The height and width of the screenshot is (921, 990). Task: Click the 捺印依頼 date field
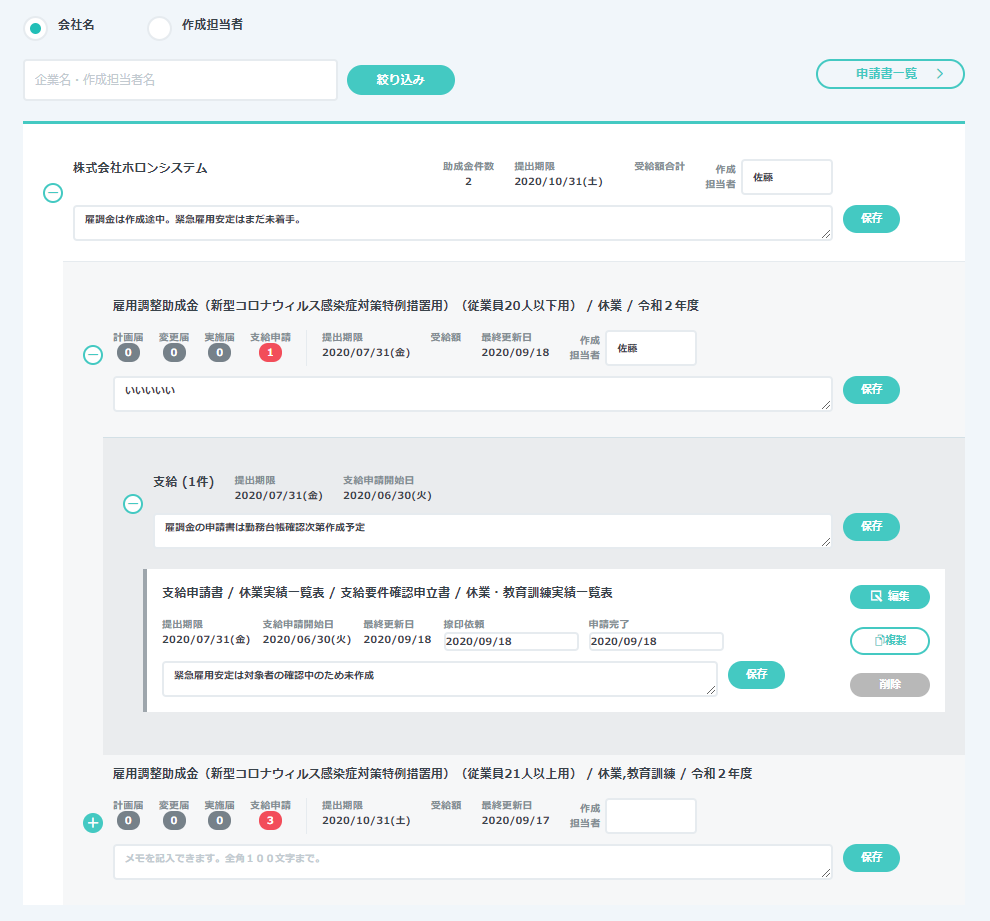510,642
